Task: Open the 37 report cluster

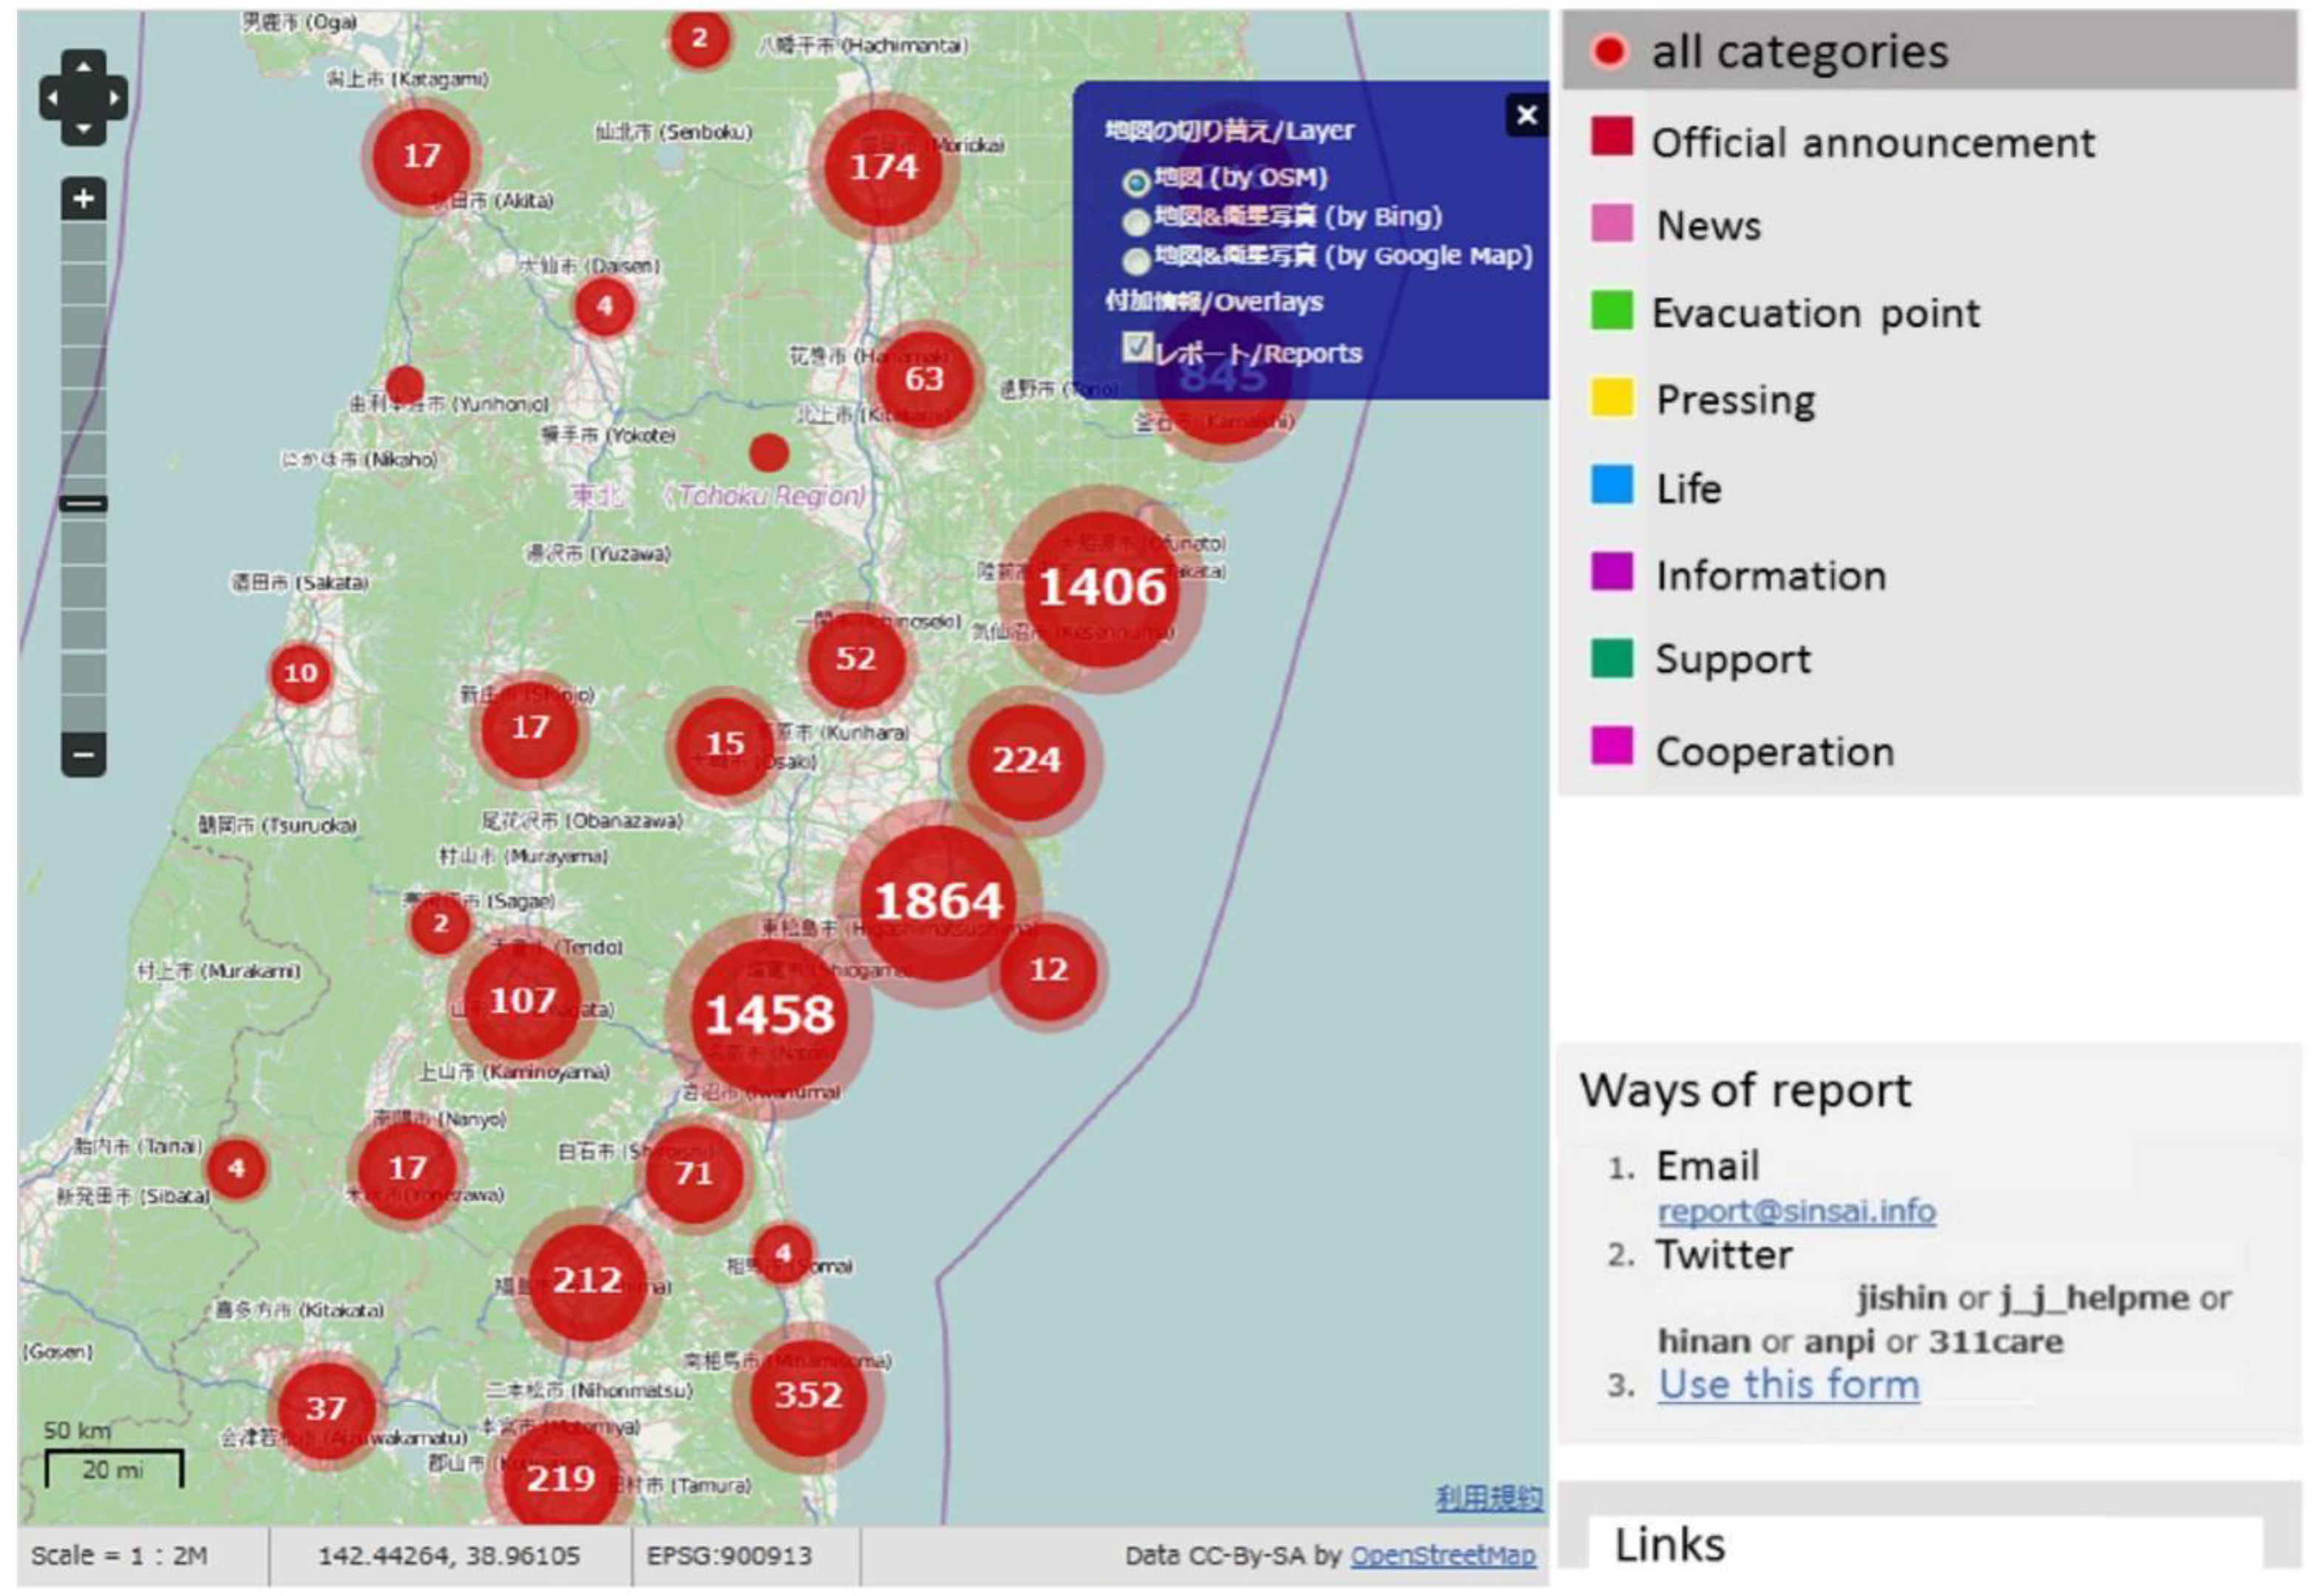Action: click(326, 1408)
